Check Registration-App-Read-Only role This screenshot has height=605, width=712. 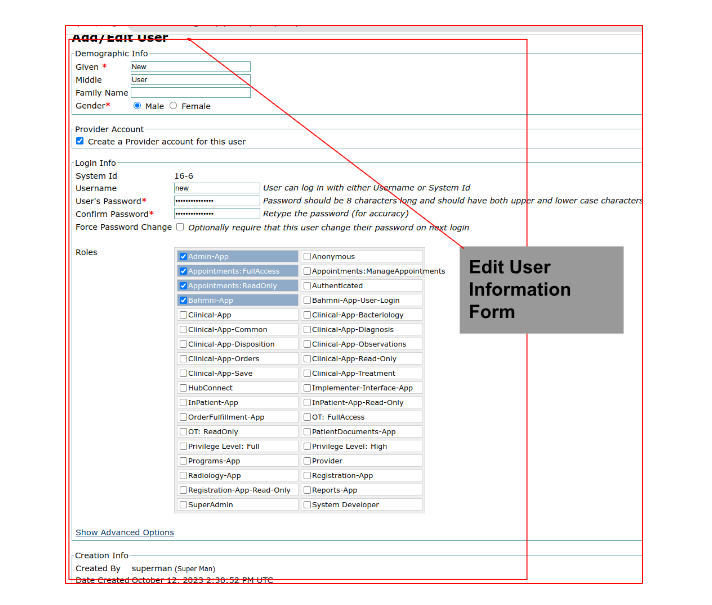[x=183, y=490]
